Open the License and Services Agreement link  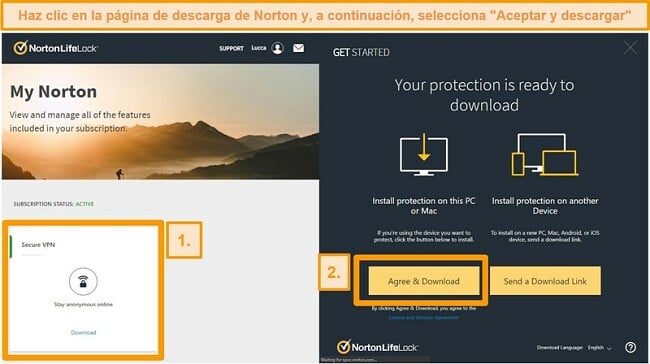[x=424, y=318]
